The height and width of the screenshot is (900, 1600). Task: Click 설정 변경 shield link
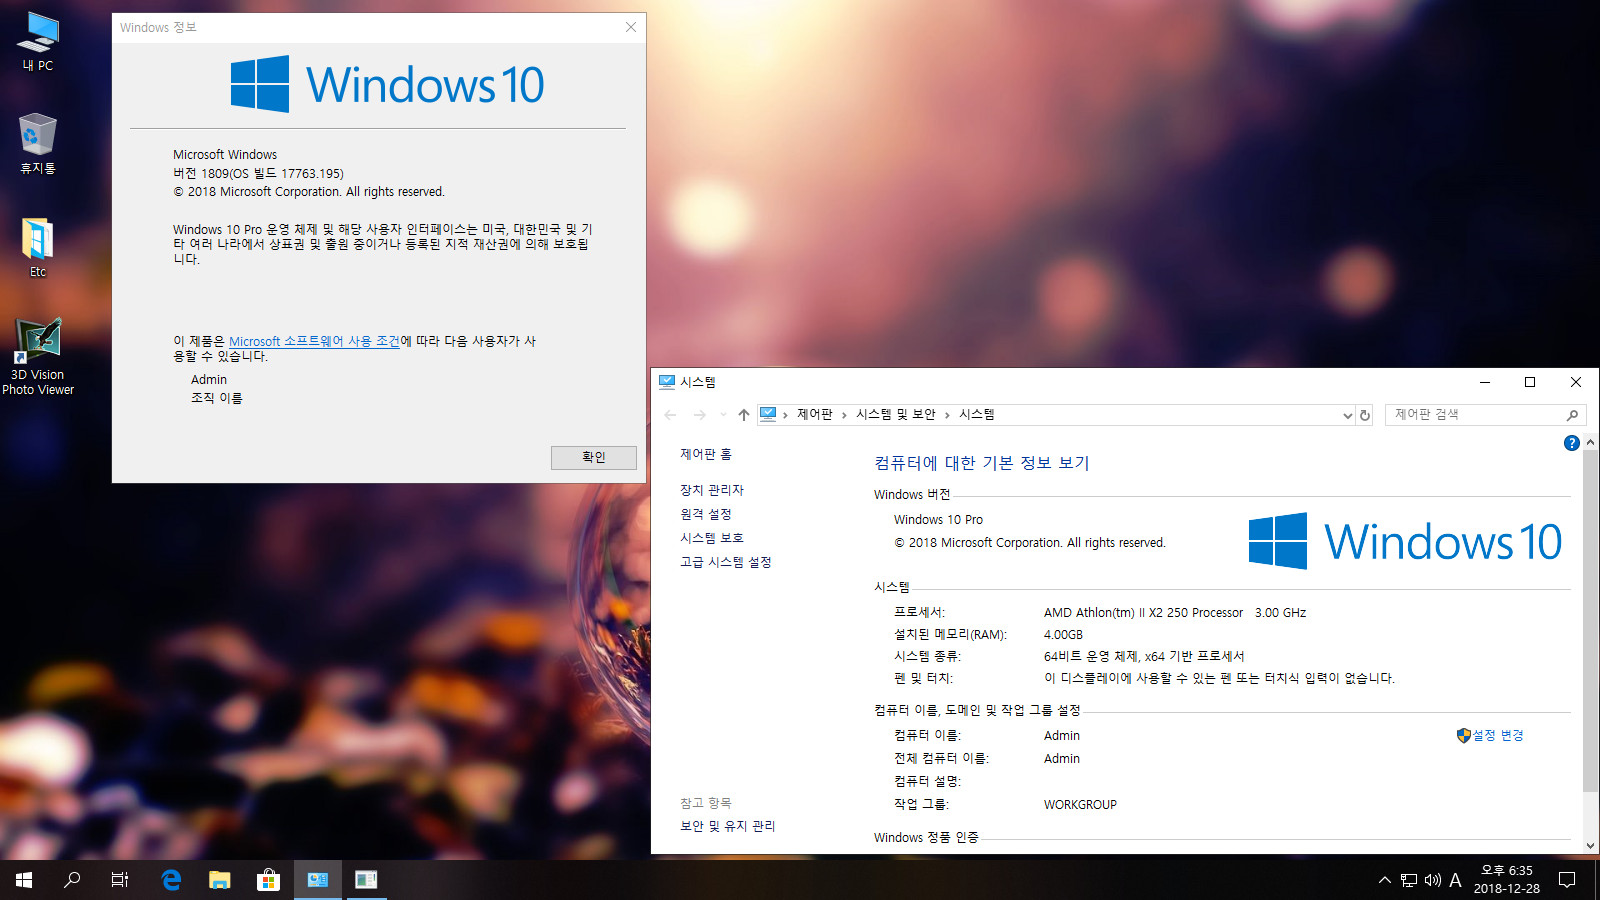point(1490,735)
